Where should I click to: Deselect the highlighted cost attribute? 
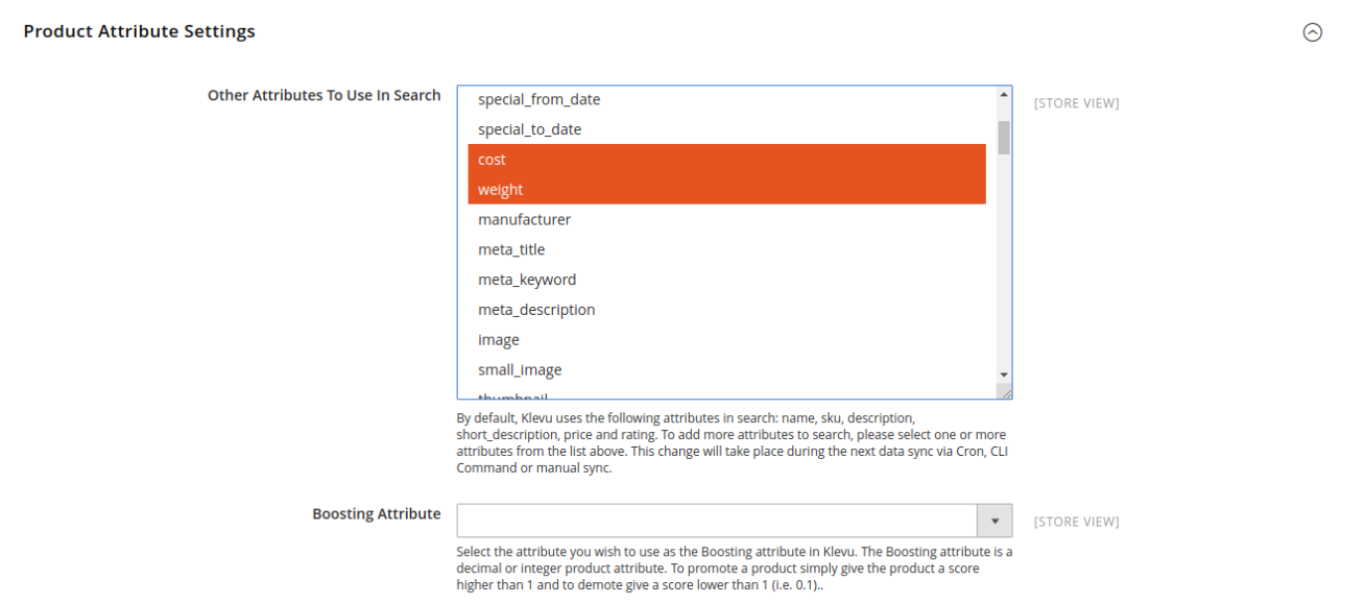(x=727, y=160)
